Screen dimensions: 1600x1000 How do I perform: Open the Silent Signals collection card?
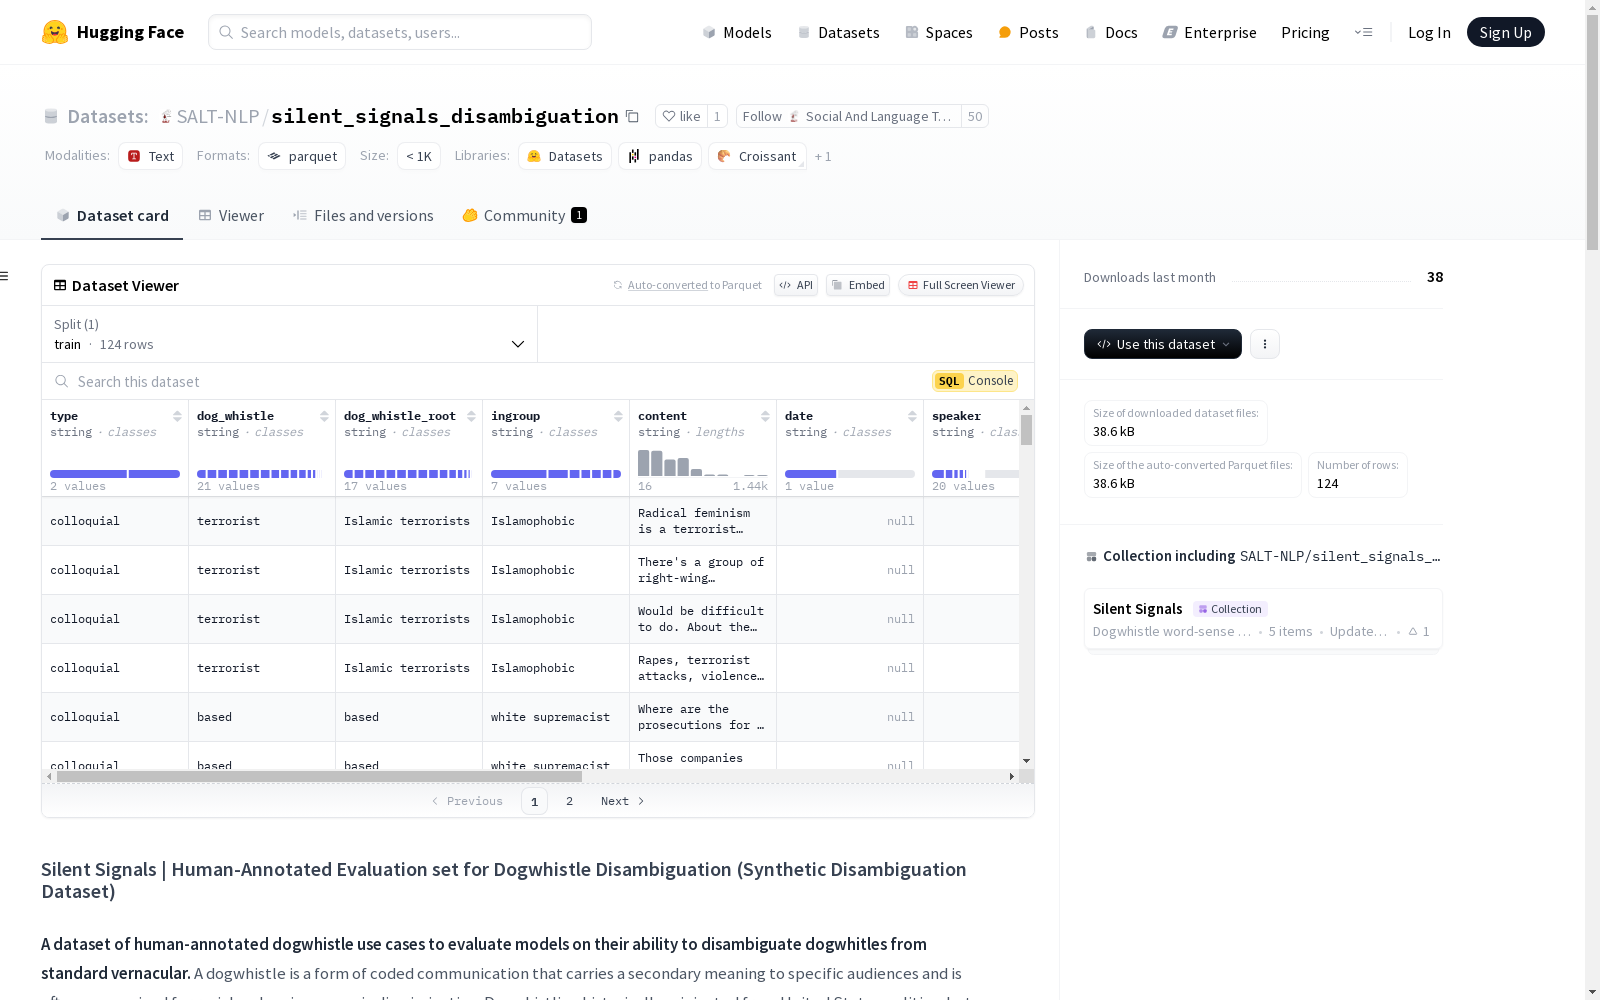[x=1263, y=619]
